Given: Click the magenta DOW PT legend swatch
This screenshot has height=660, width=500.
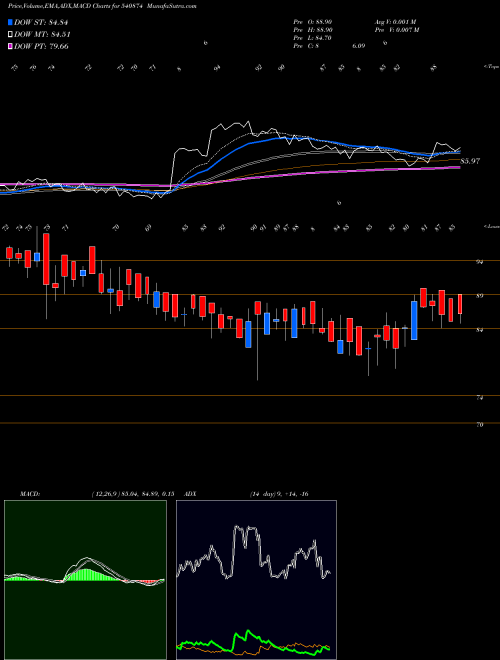Looking at the screenshot, I should 11,46.
